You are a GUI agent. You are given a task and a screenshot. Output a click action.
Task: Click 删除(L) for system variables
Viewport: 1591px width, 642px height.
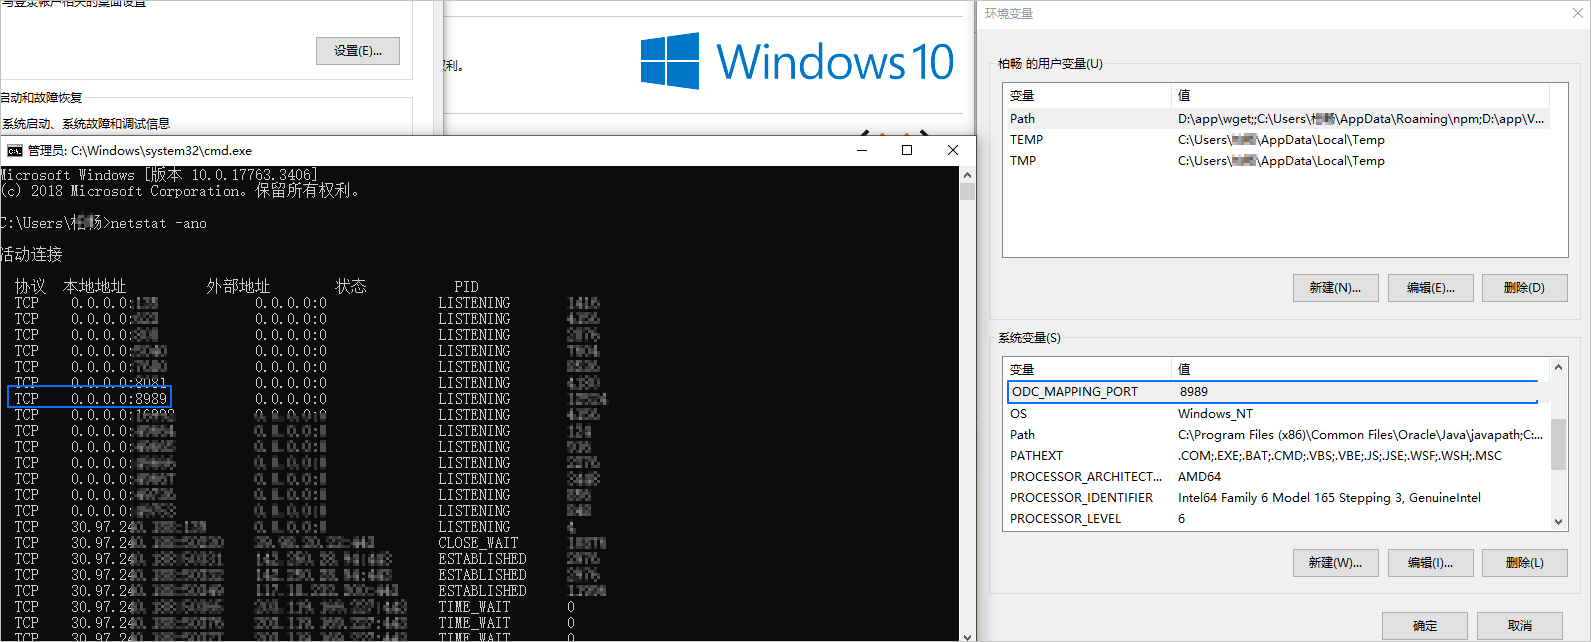pyautogui.click(x=1524, y=563)
